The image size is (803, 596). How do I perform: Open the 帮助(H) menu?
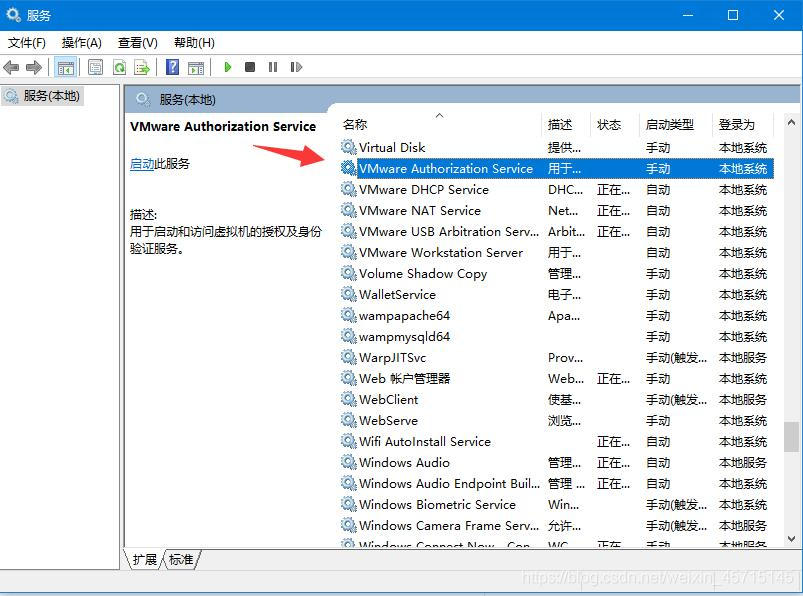[194, 42]
